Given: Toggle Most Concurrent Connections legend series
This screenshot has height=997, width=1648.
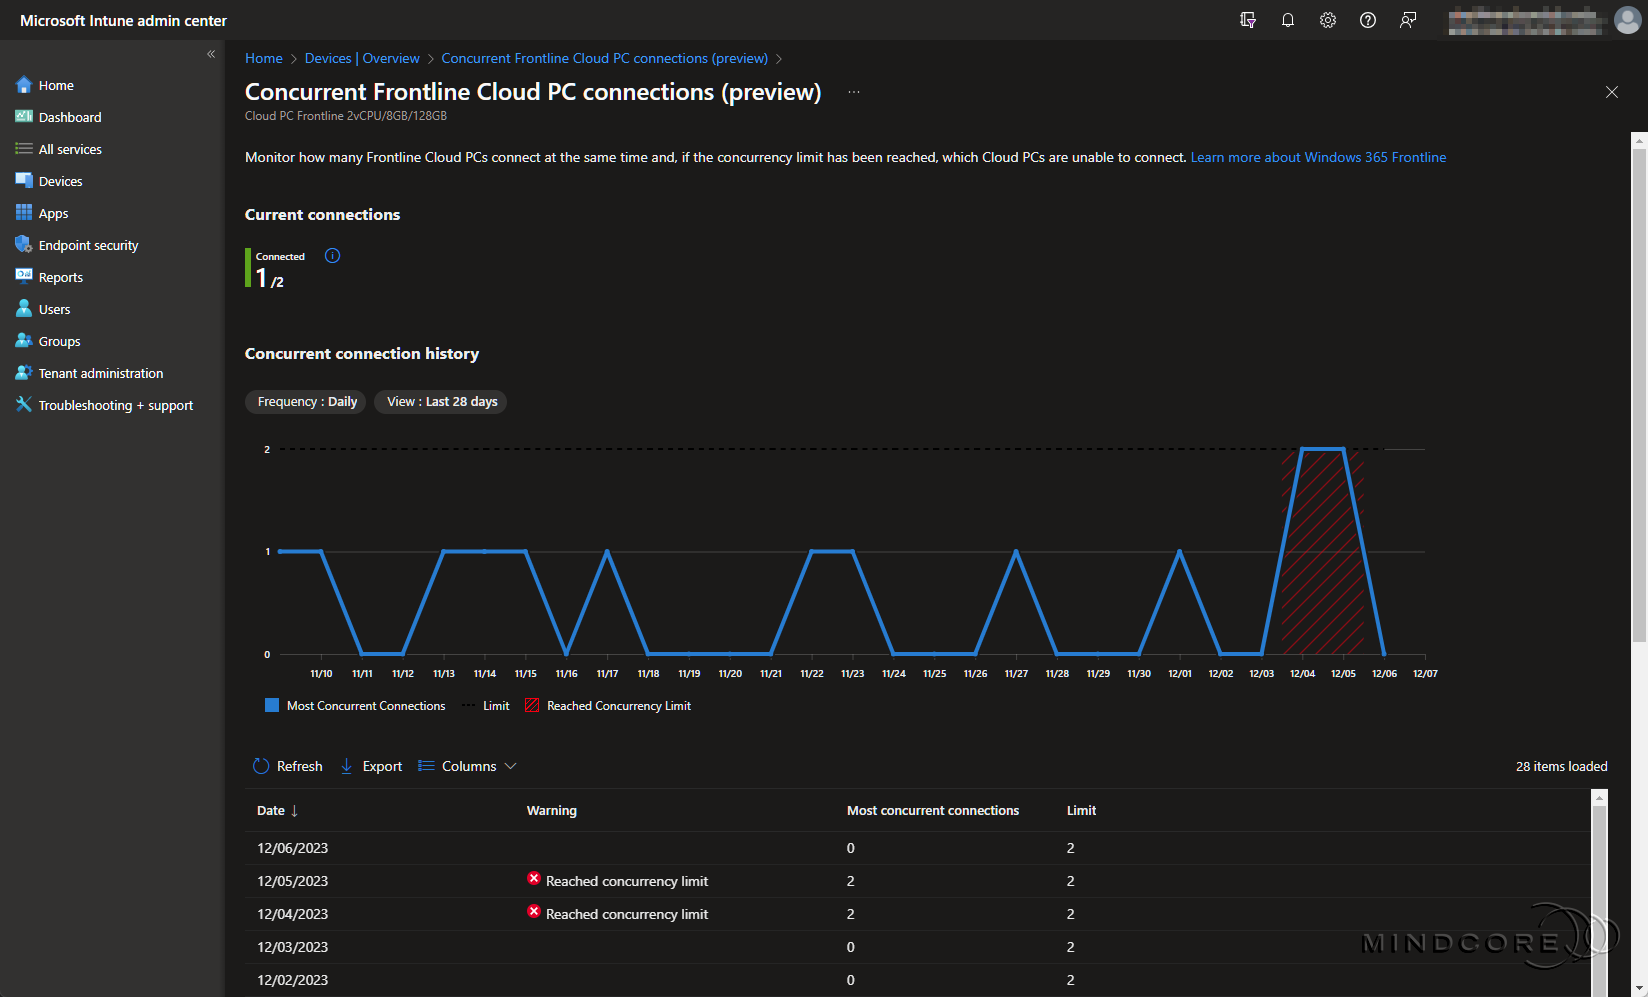Looking at the screenshot, I should click(355, 706).
